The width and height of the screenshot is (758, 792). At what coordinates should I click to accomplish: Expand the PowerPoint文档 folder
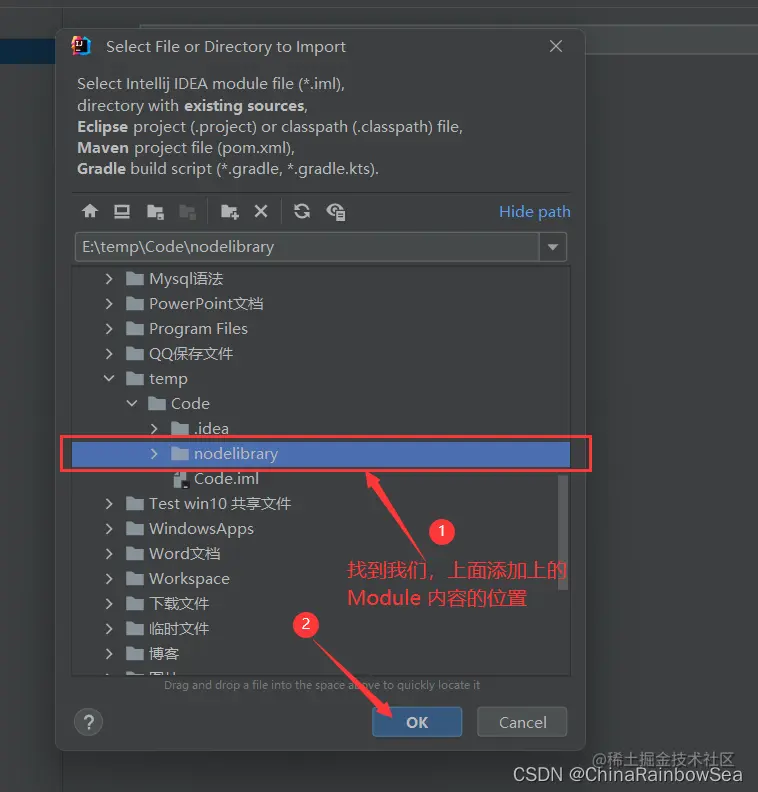(x=109, y=304)
